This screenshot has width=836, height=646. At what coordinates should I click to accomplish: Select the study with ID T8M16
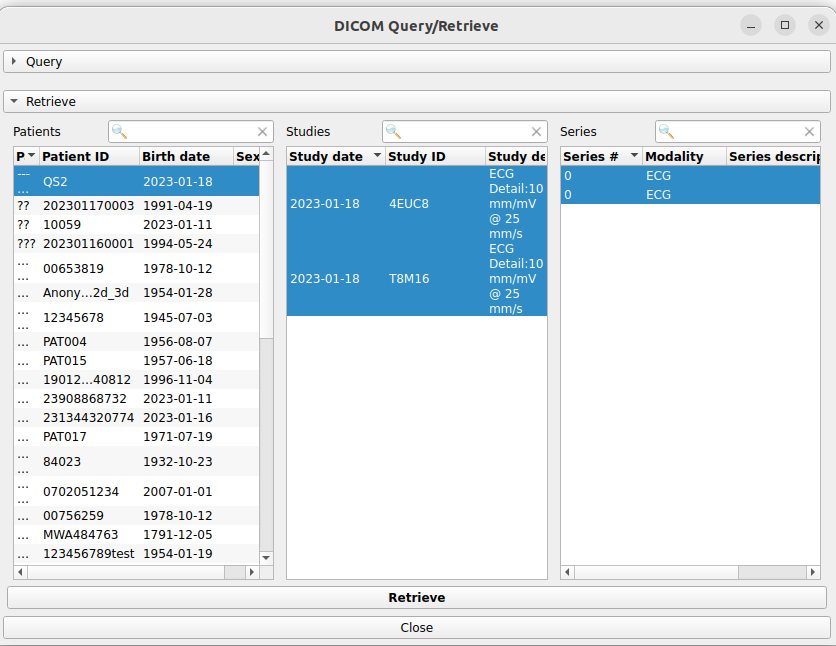409,279
